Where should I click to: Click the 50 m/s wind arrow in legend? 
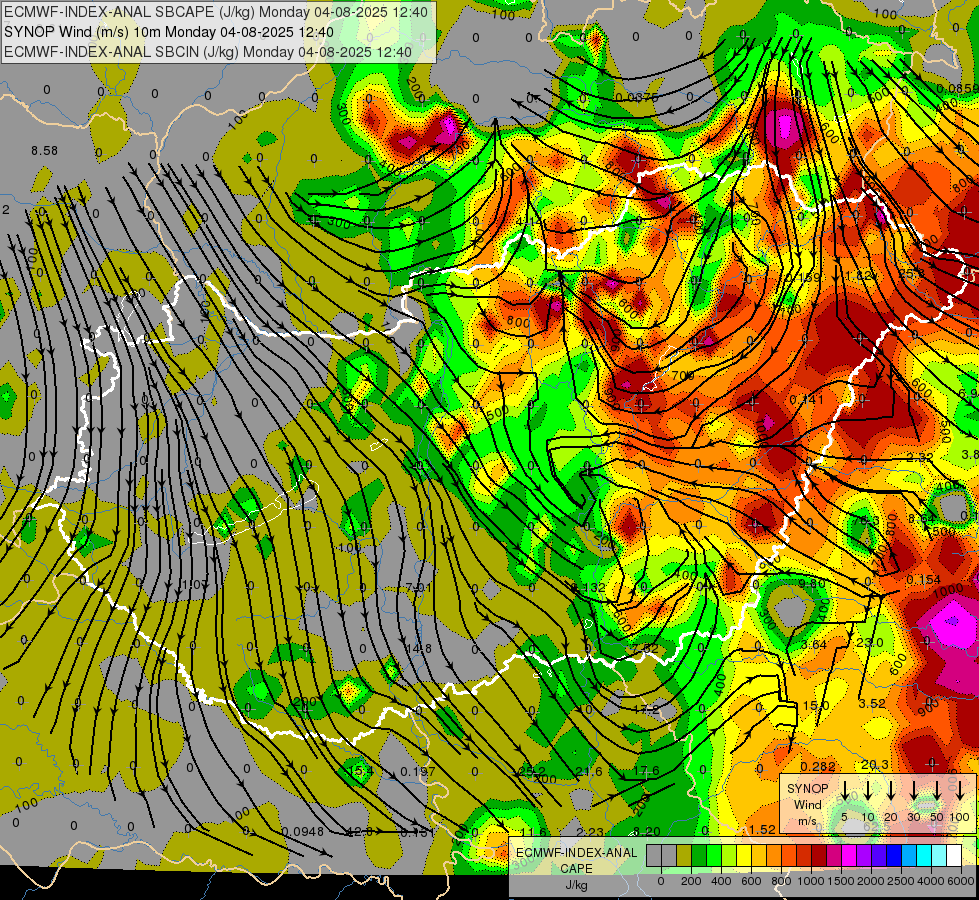click(937, 791)
